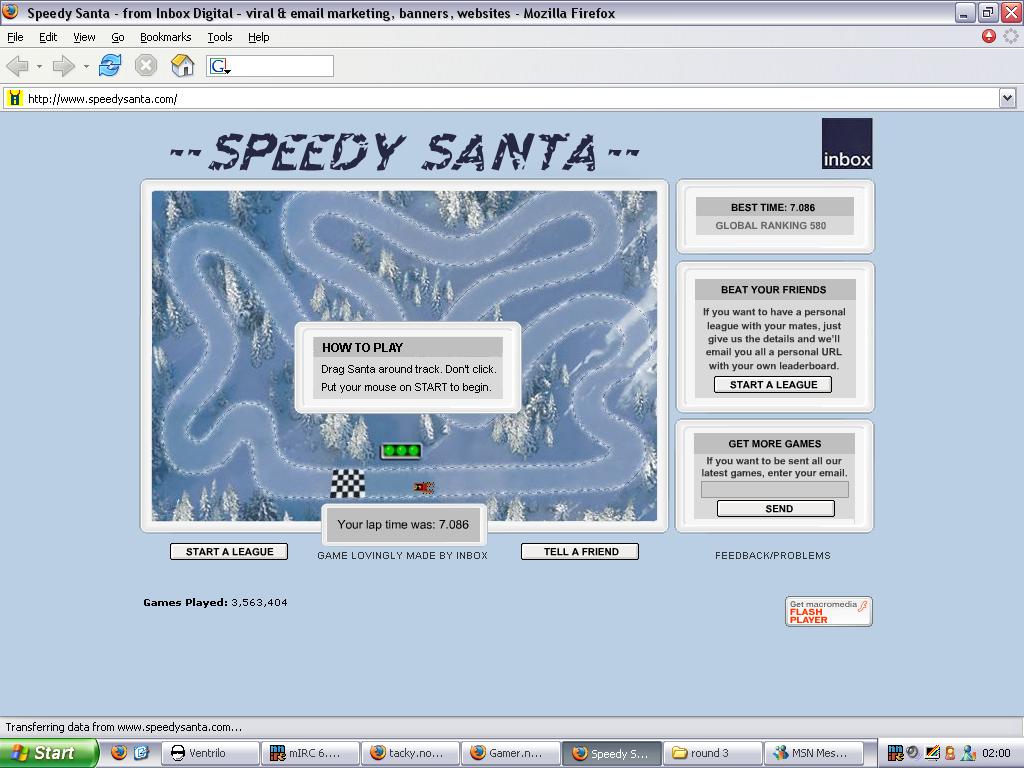
Task: Click the browser Back arrow button
Action: 18,65
